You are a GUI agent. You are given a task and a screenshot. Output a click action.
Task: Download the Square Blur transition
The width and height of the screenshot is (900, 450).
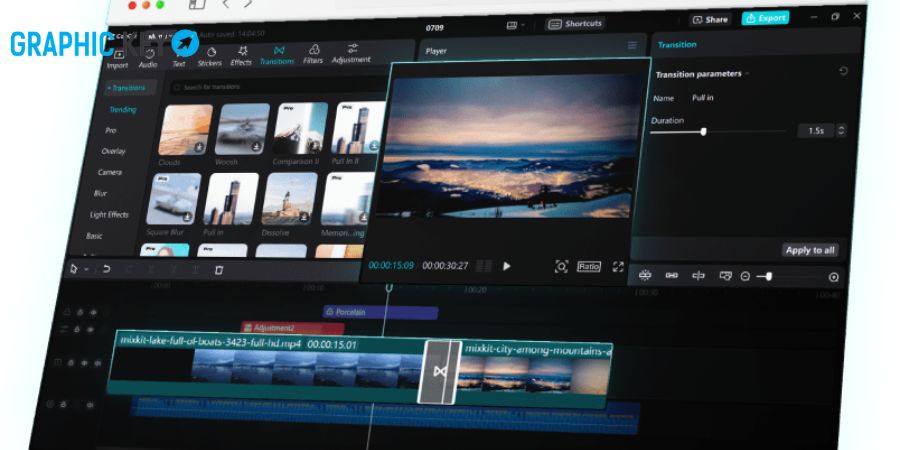pyautogui.click(x=187, y=218)
